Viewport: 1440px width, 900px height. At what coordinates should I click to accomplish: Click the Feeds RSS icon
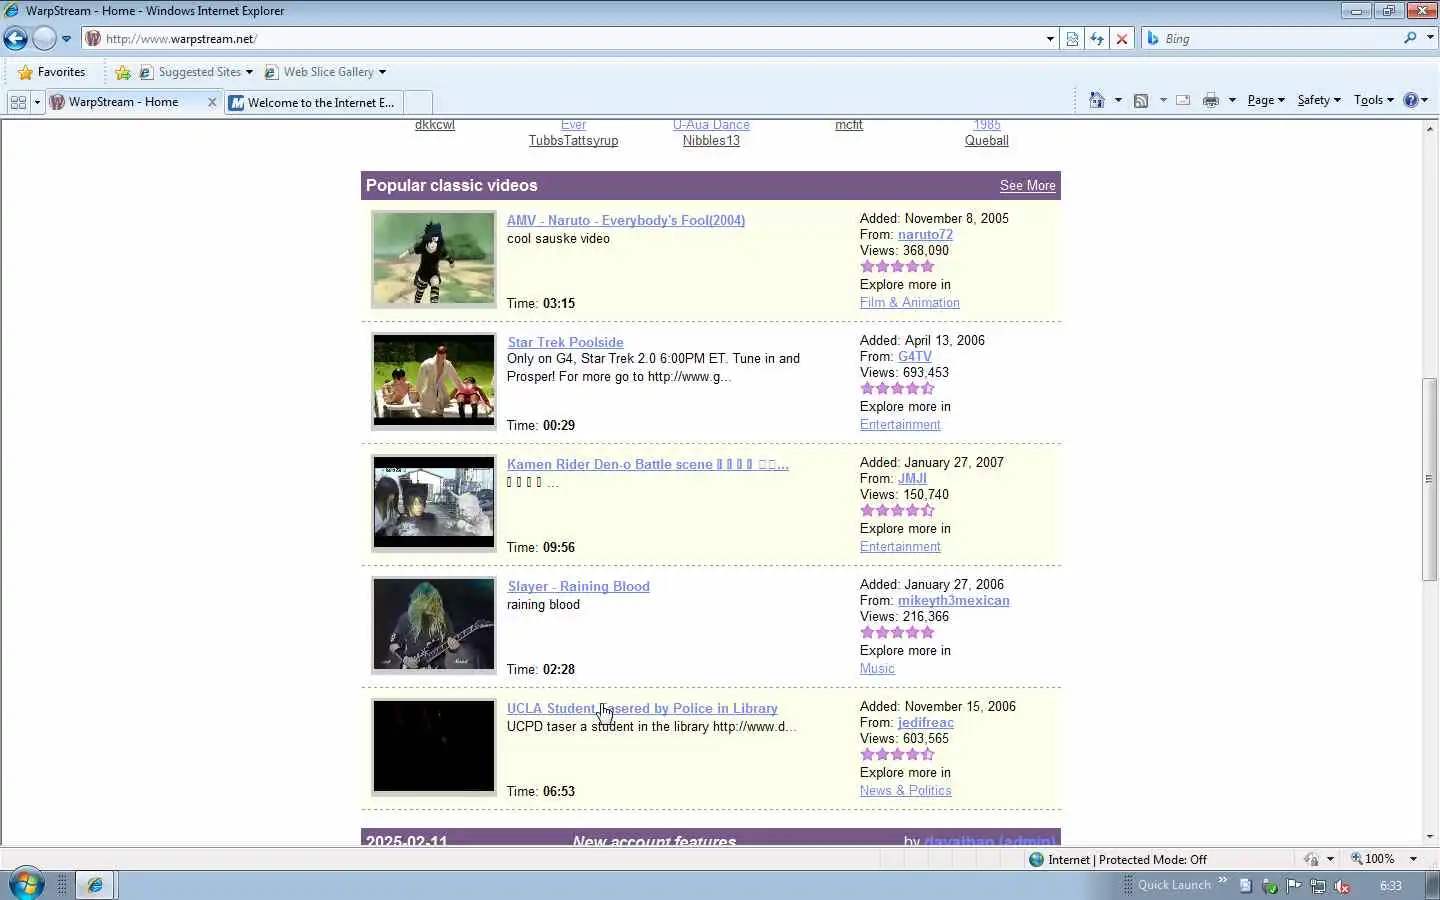point(1141,100)
